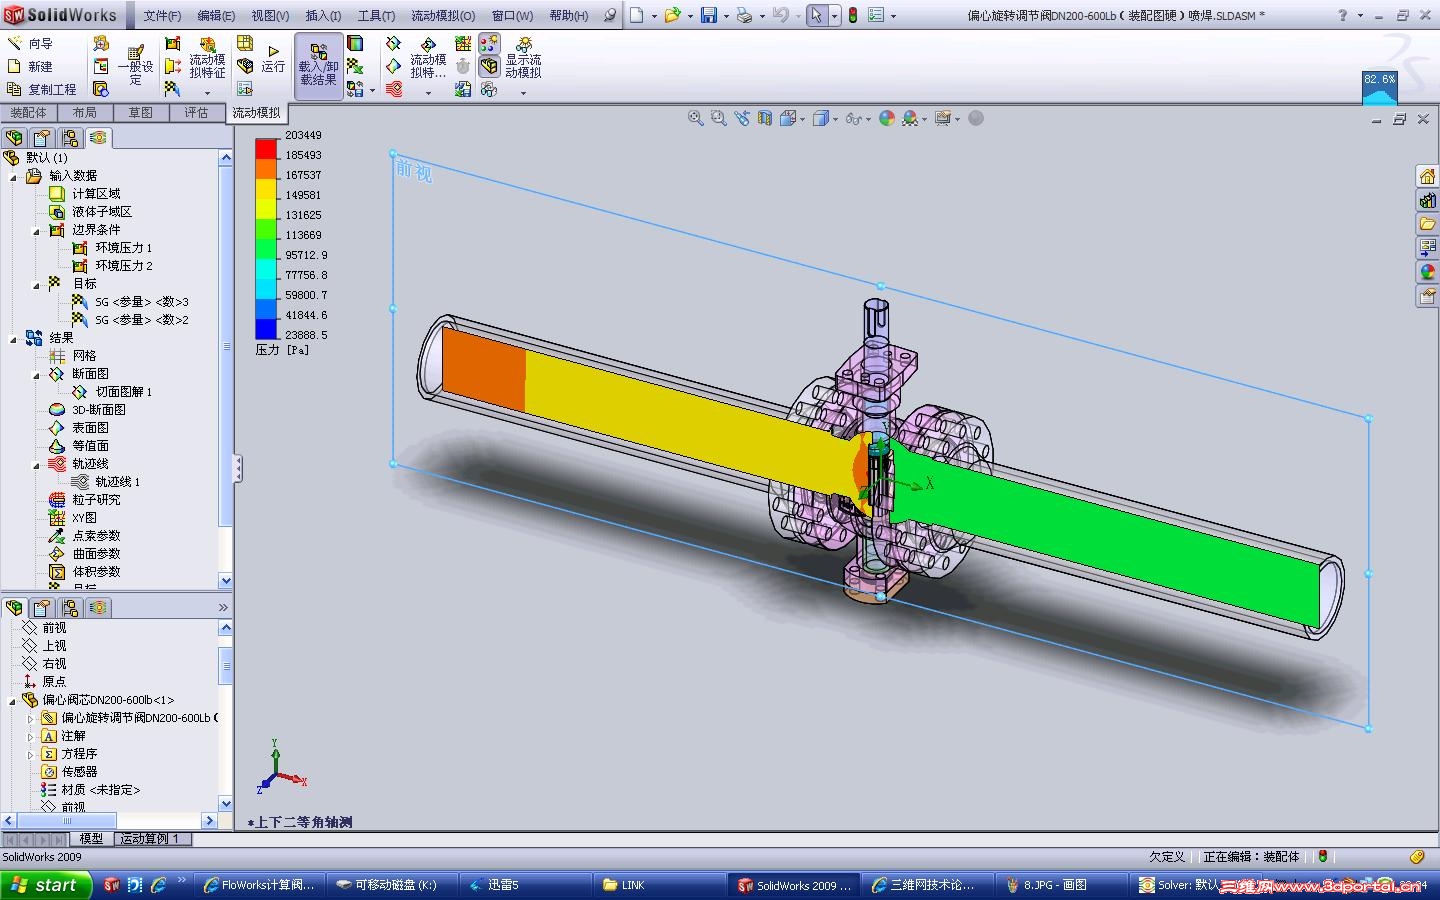Viewport: 1440px width, 900px height.
Task: Open the 流动模拟(O) menu
Action: (443, 15)
